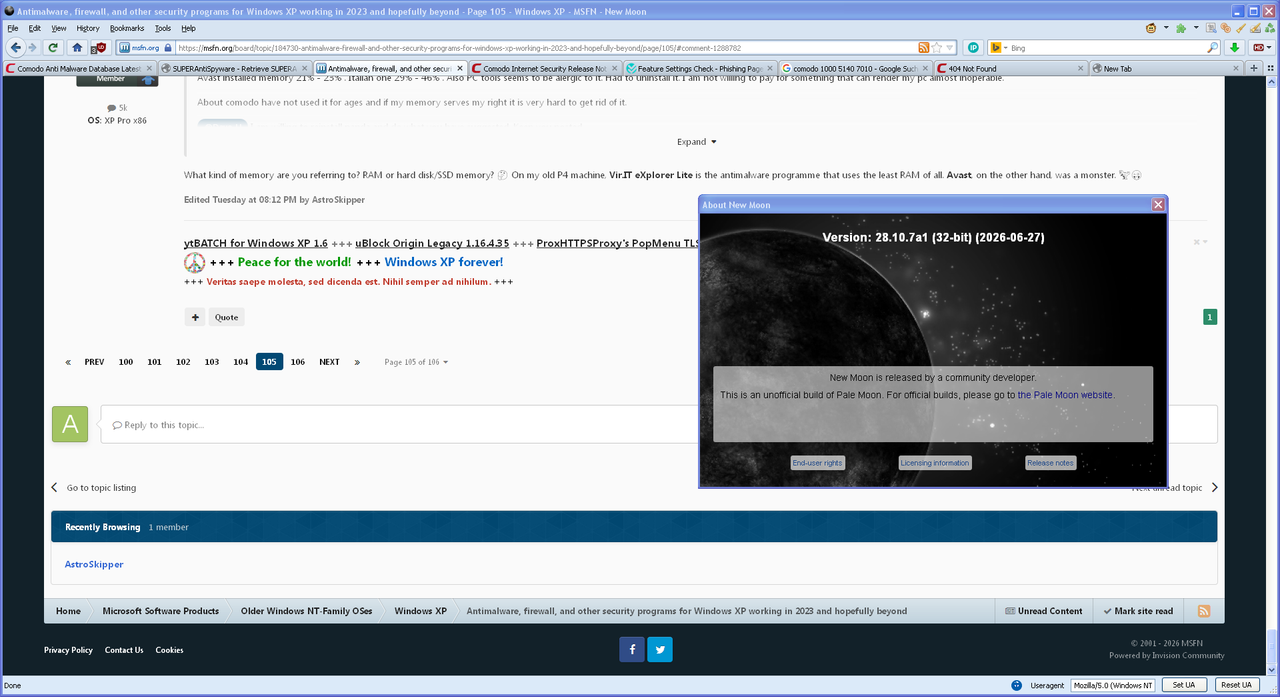
Task: Open the History menu
Action: (x=88, y=28)
